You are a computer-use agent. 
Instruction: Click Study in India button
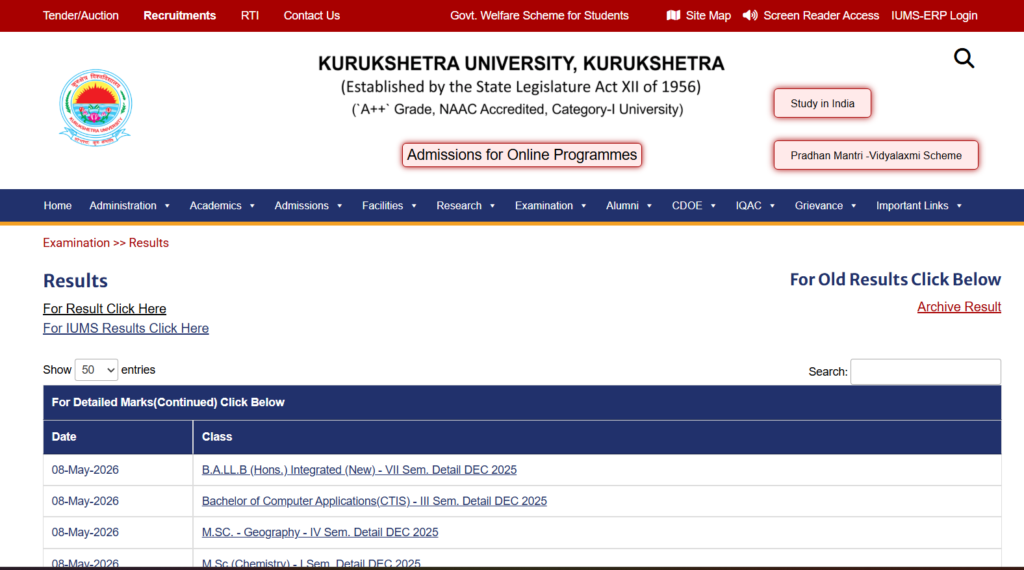(x=822, y=103)
